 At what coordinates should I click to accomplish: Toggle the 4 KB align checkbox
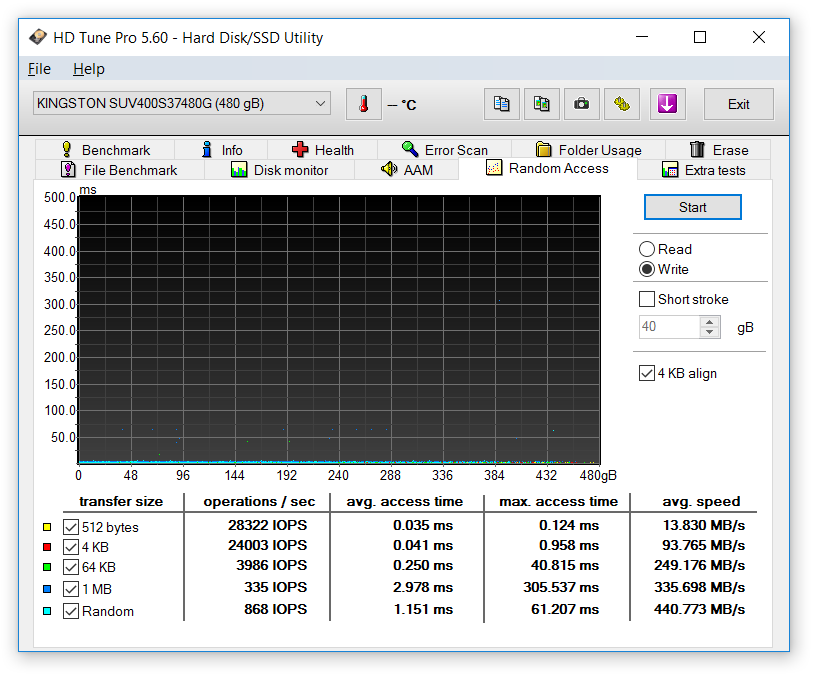point(647,373)
